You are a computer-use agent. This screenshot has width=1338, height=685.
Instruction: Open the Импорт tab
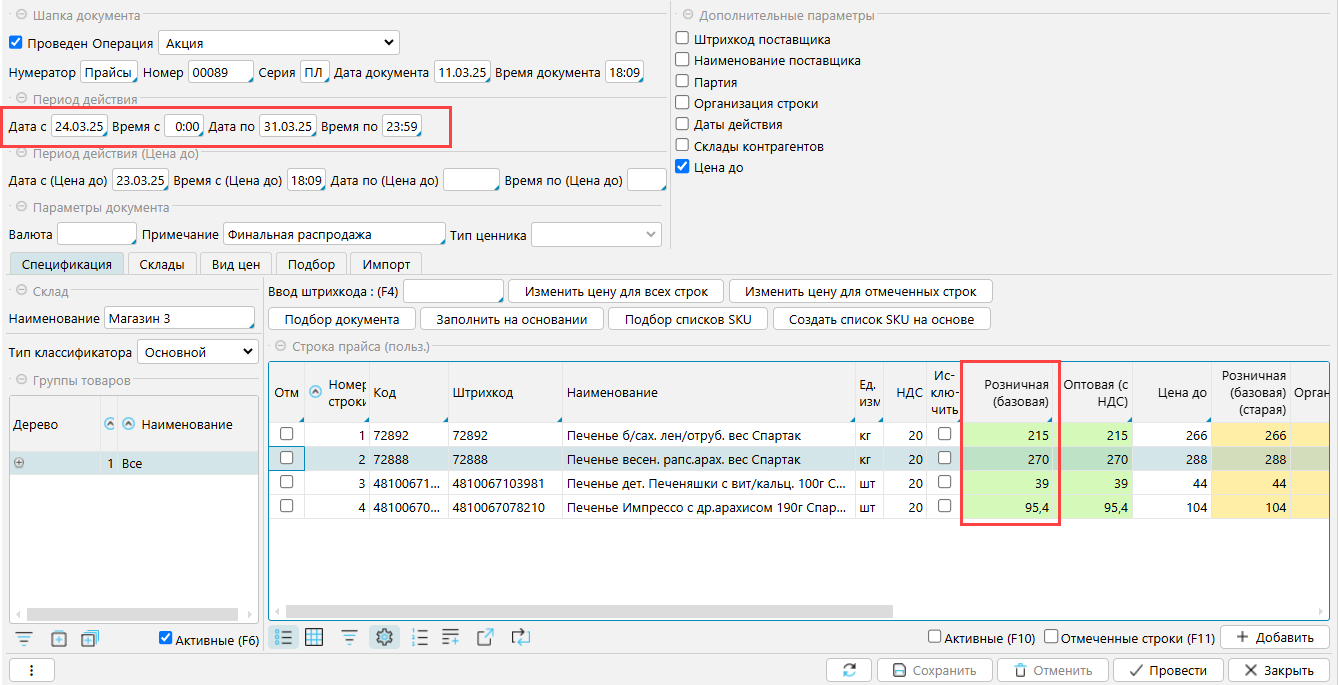(x=386, y=264)
